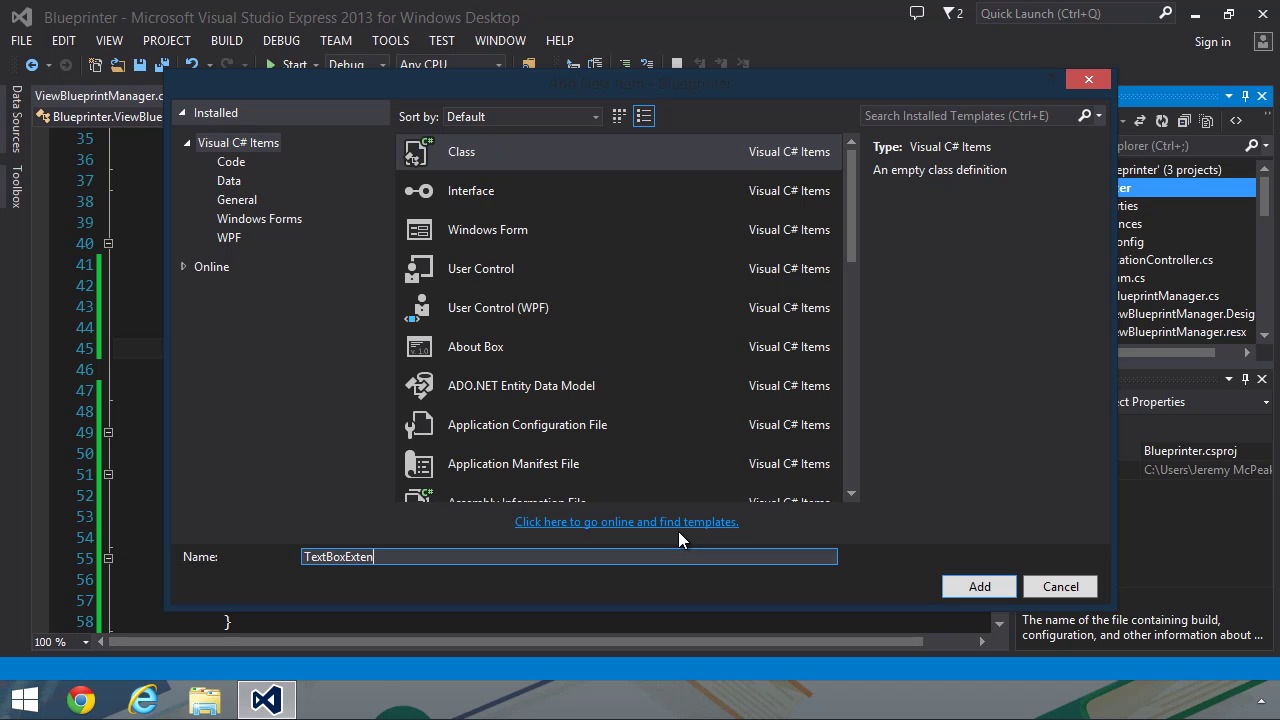Click the Save toolbar icon
The width and height of the screenshot is (1280, 720).
pos(140,65)
